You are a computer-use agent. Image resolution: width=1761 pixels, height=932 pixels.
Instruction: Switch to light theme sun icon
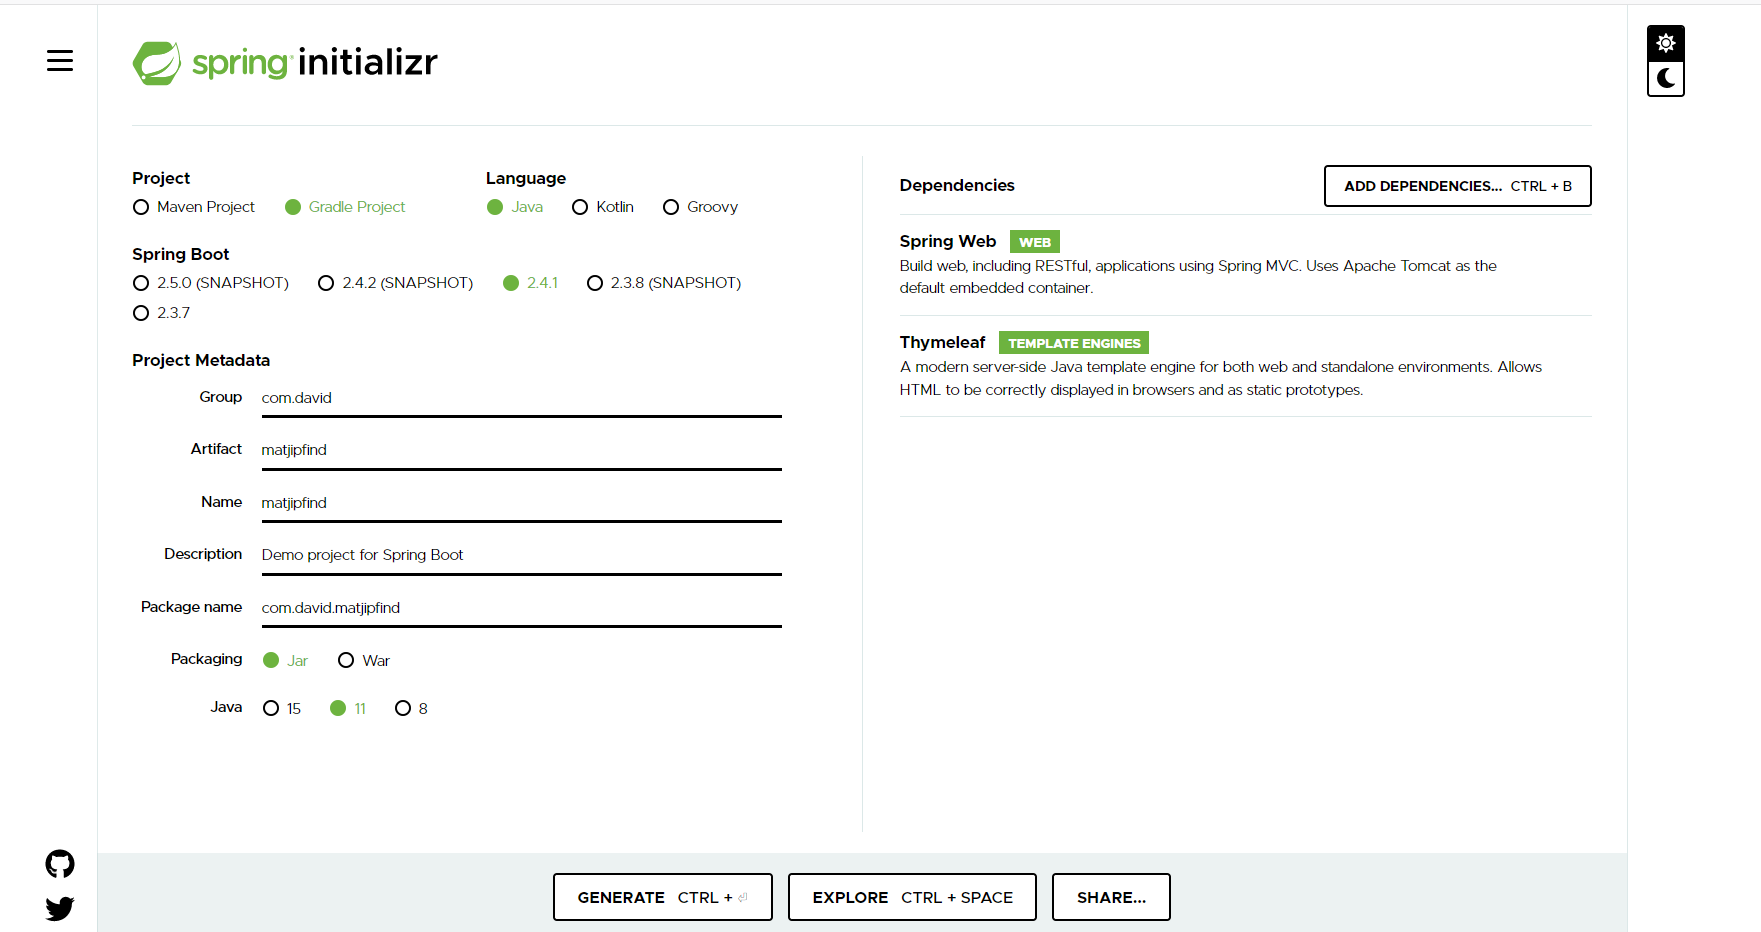pyautogui.click(x=1666, y=43)
